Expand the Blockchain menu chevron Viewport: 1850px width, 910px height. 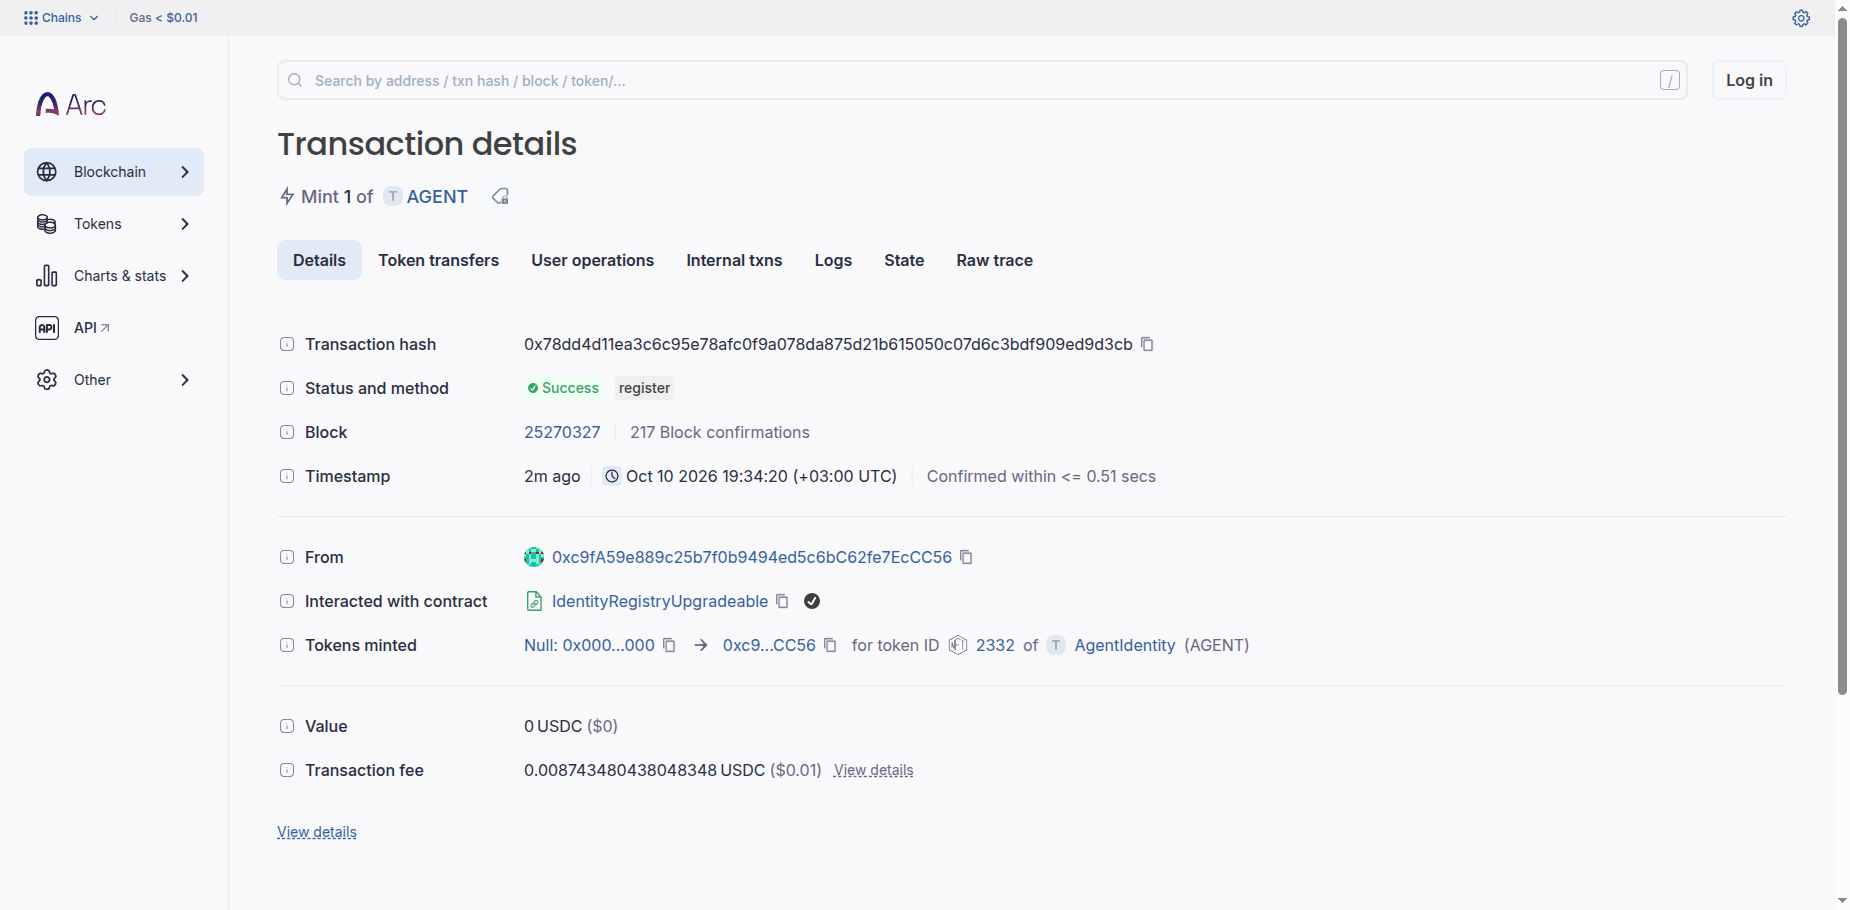(185, 172)
